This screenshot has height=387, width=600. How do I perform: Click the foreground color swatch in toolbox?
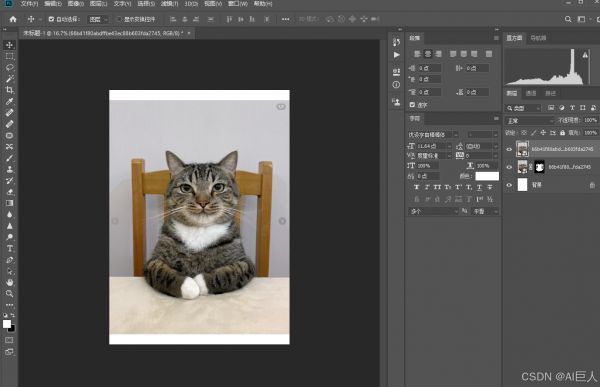[x=7, y=324]
